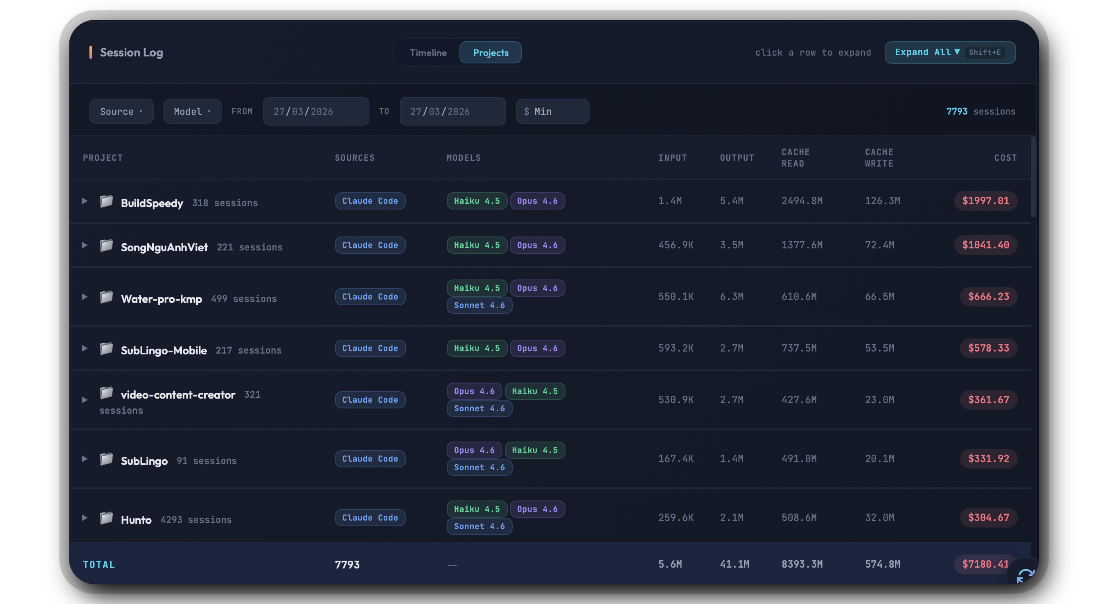Screen dimensions: 1108x604
Task: Click the Hunto folder icon
Action: (x=106, y=519)
